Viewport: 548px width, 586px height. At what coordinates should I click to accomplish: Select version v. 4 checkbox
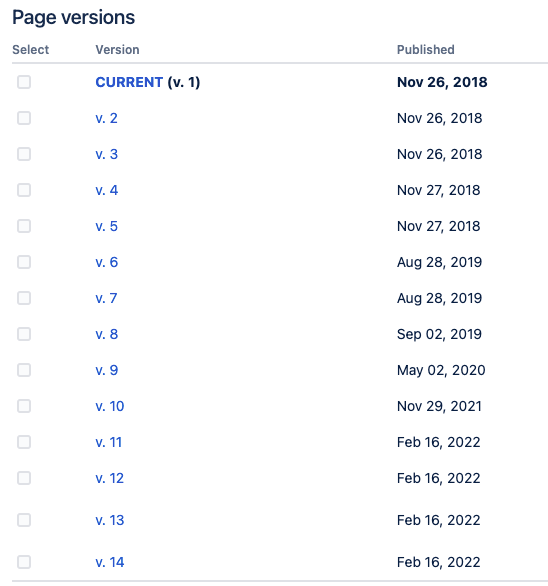[x=24, y=190]
